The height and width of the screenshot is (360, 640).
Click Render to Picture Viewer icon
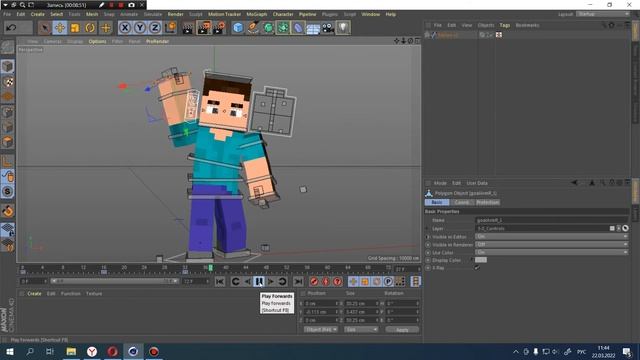click(203, 28)
